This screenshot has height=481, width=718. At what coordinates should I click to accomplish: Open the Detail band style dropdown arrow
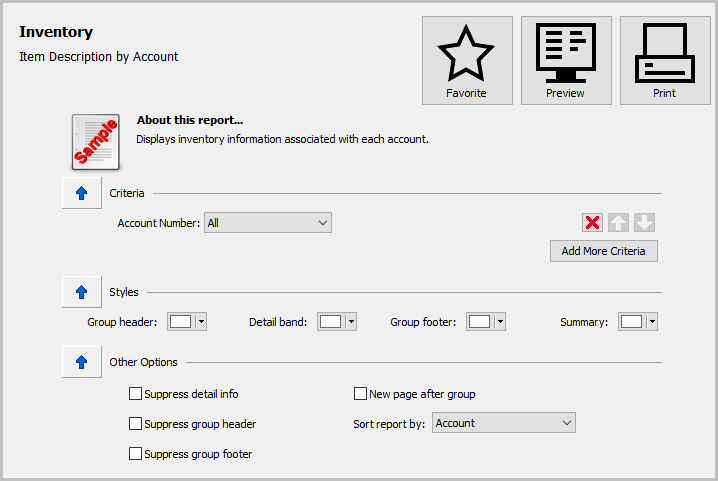pyautogui.click(x=351, y=322)
